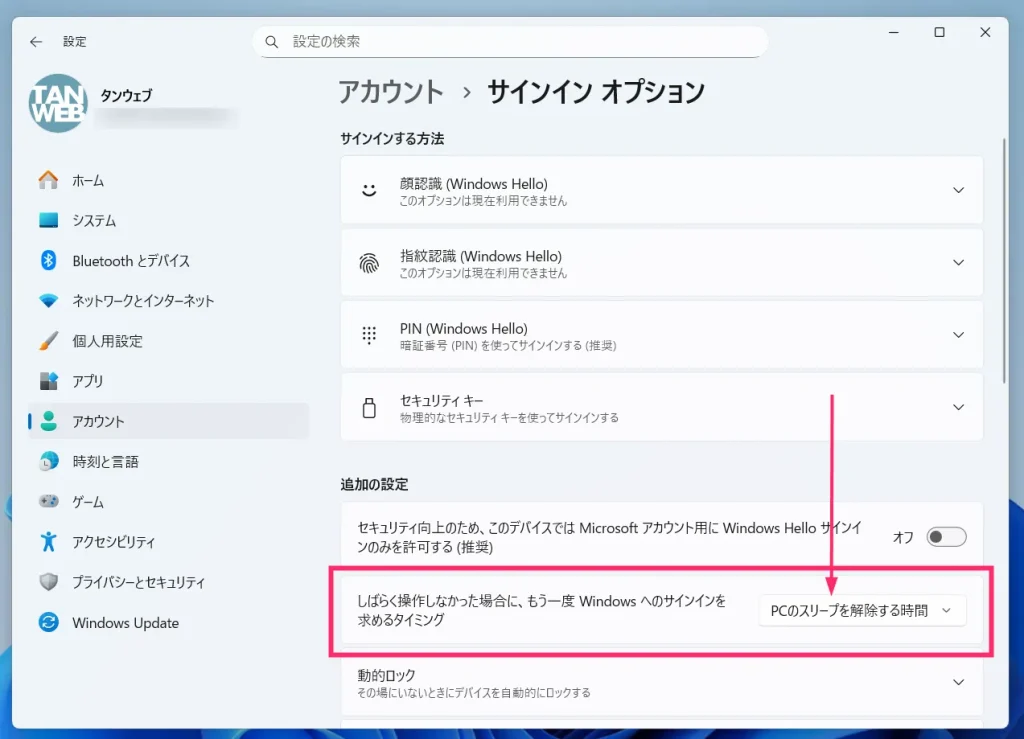Select Bluetooth とデバイス
Viewport: 1024px width, 739px height.
168,260
